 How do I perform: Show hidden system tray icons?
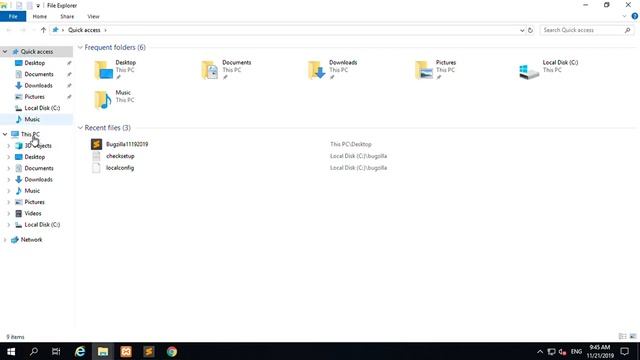coord(540,351)
